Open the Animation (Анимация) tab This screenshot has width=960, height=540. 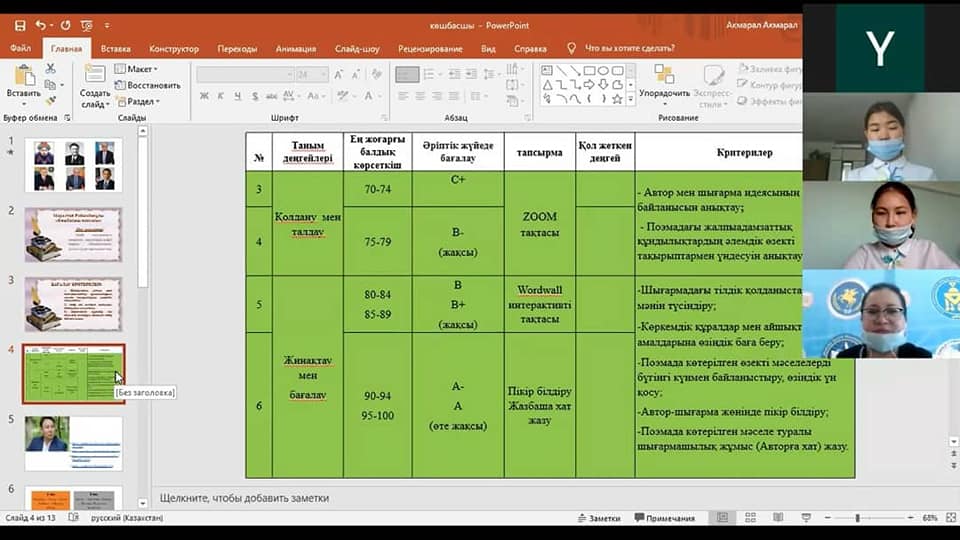(295, 48)
